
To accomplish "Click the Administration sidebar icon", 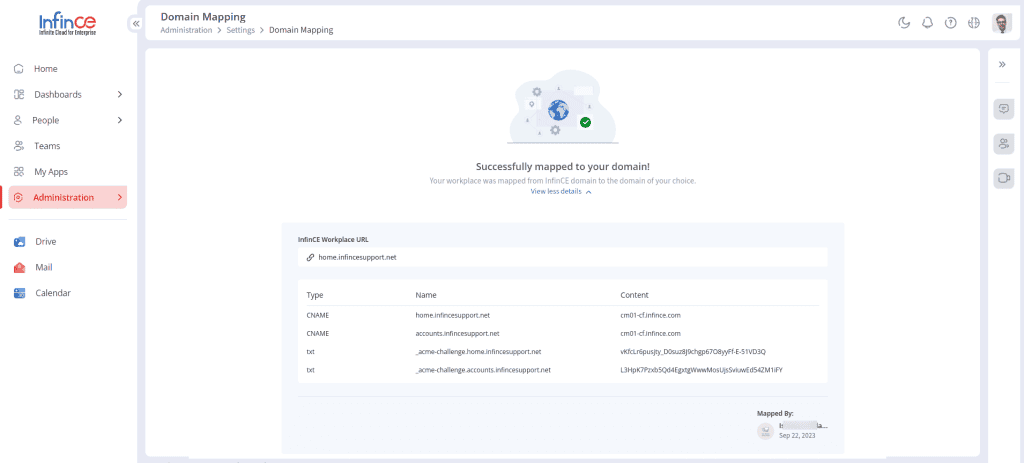I will click(19, 198).
